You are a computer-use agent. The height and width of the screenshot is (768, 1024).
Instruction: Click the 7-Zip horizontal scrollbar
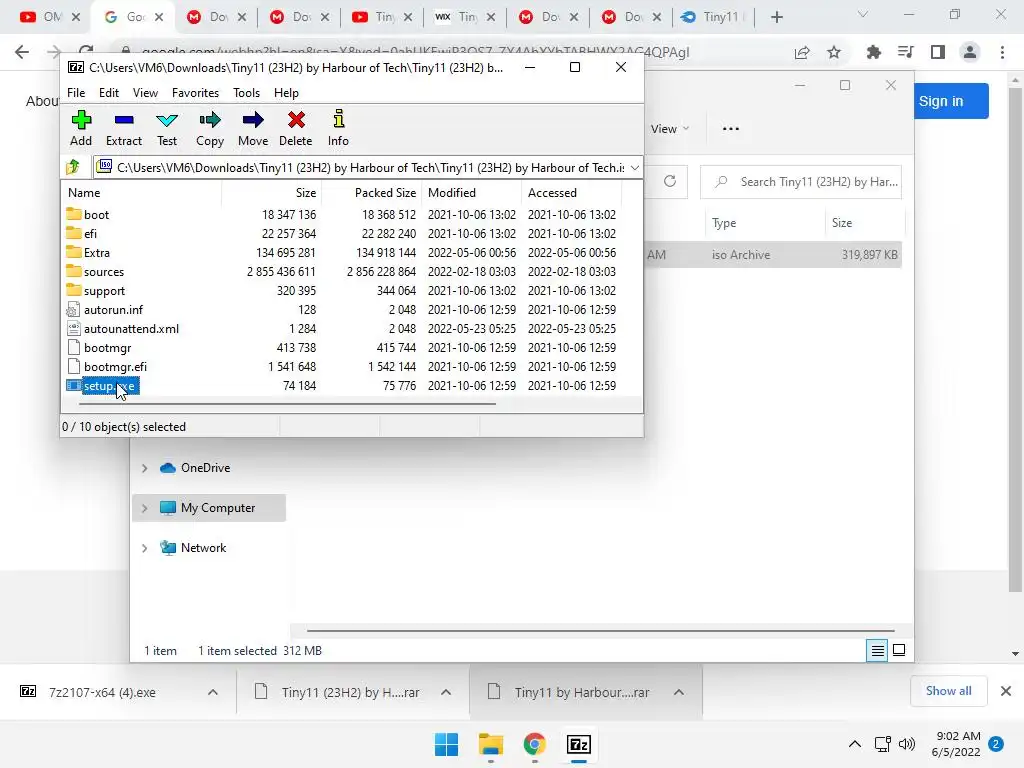[x=287, y=404]
